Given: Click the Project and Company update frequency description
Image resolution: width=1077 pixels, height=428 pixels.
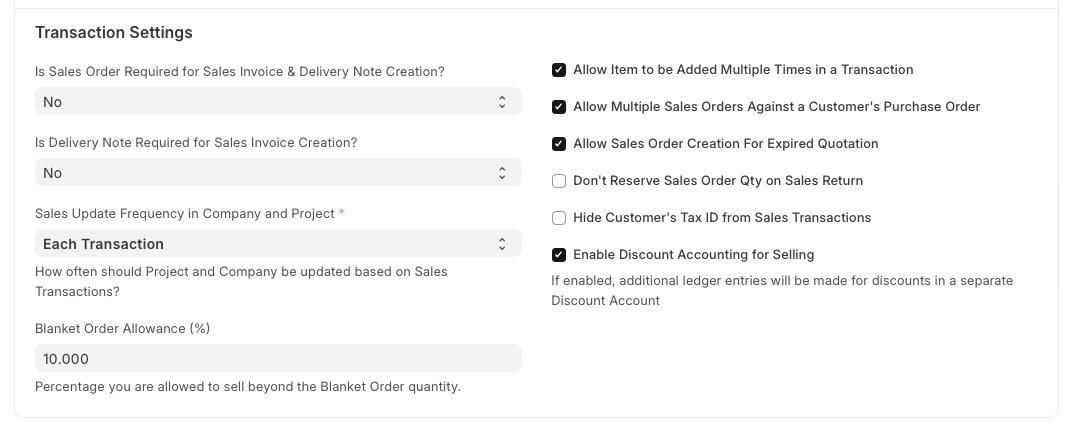Looking at the screenshot, I should click(241, 281).
